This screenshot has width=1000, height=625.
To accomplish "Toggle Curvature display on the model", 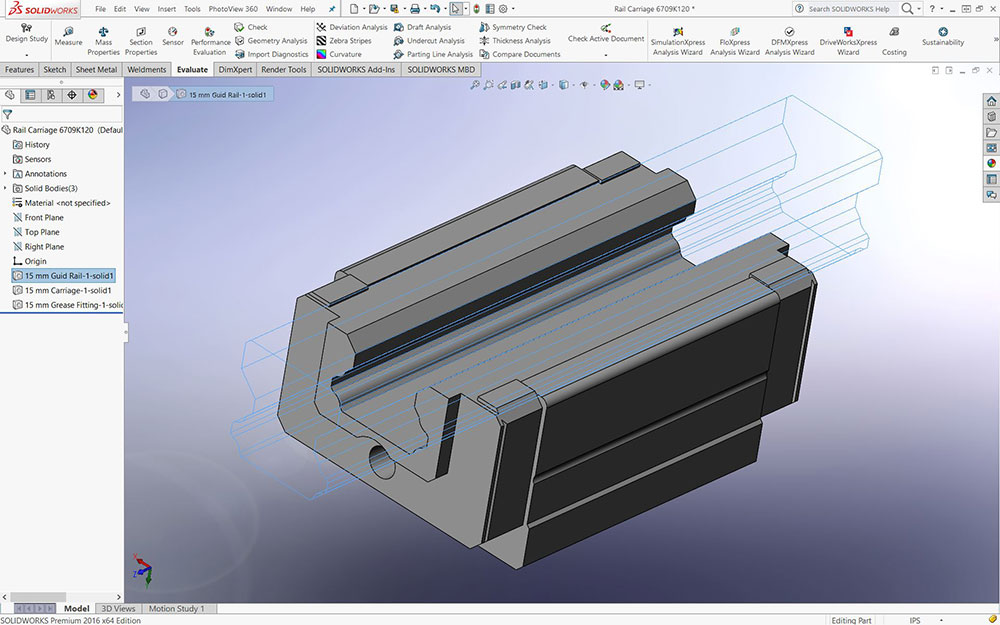I will [338, 54].
